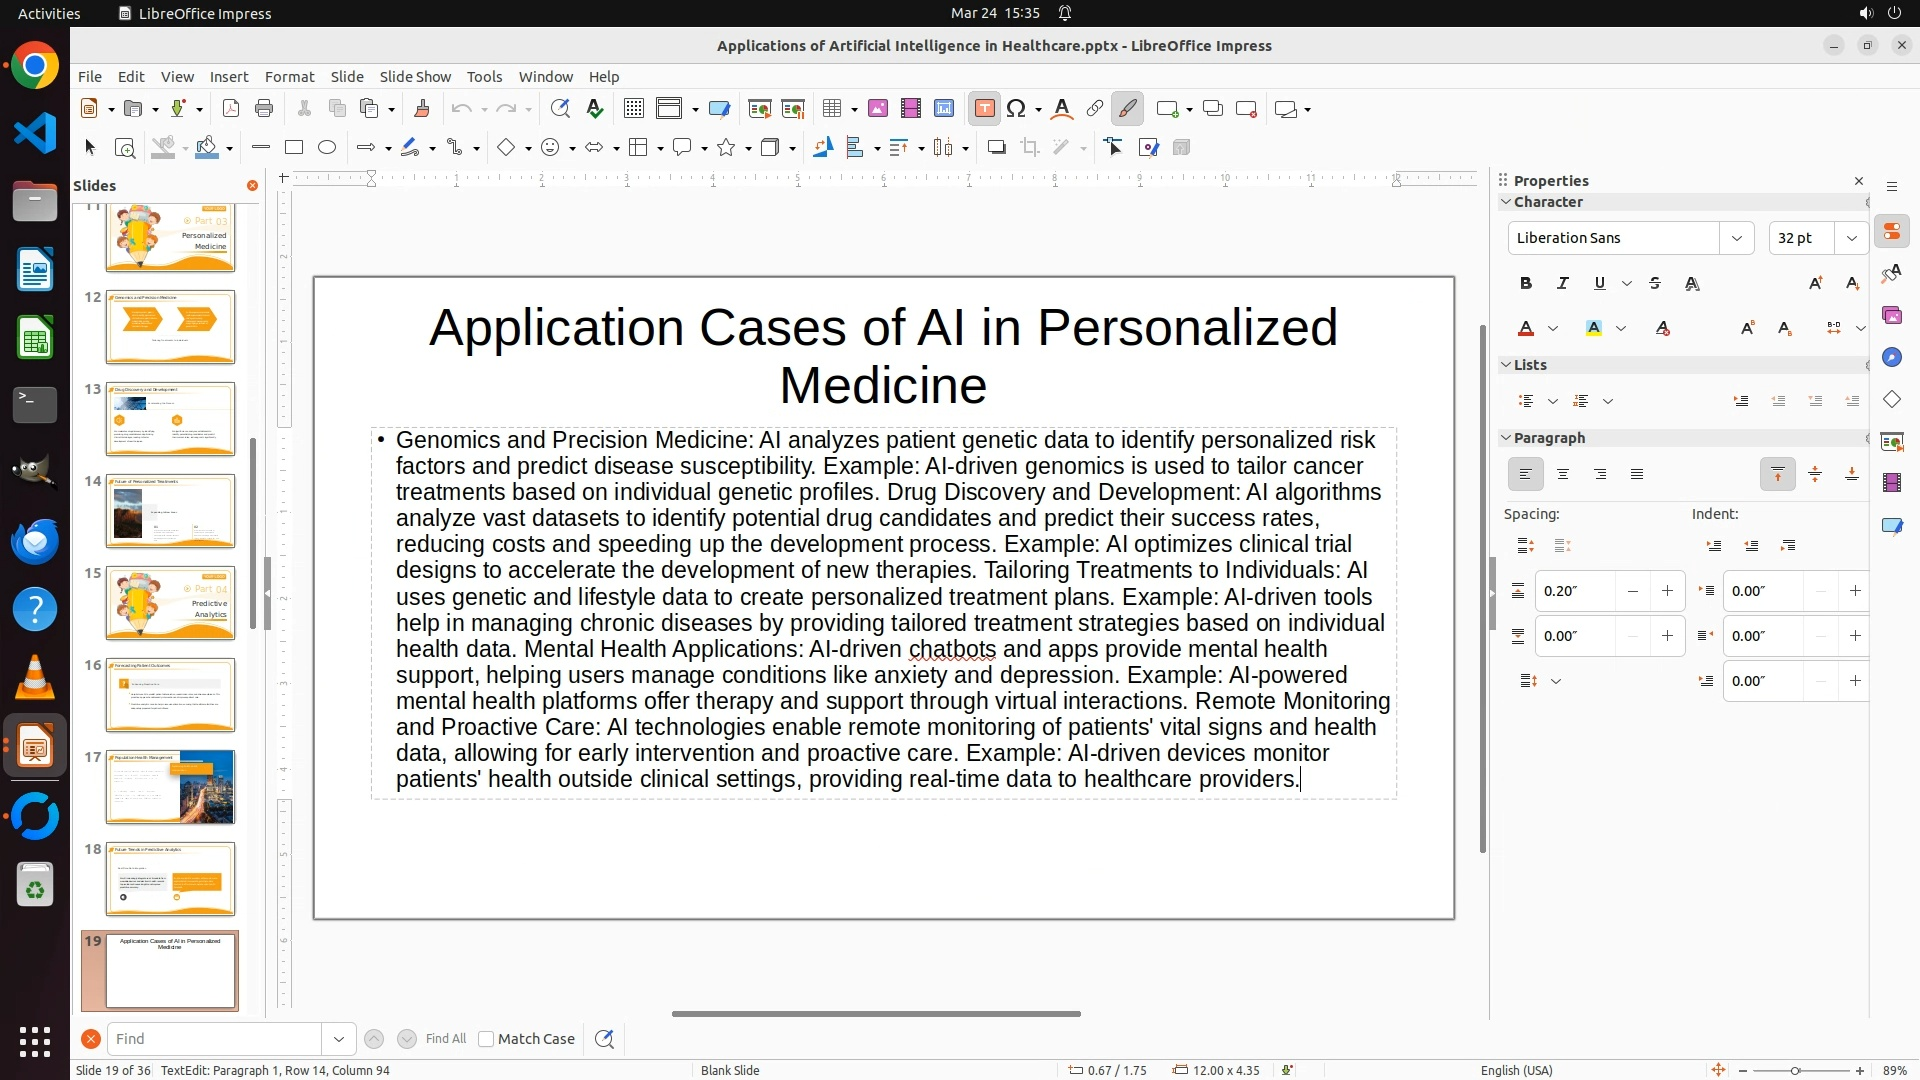Viewport: 1920px width, 1080px height.
Task: Open the font size dropdown
Action: click(x=1852, y=238)
